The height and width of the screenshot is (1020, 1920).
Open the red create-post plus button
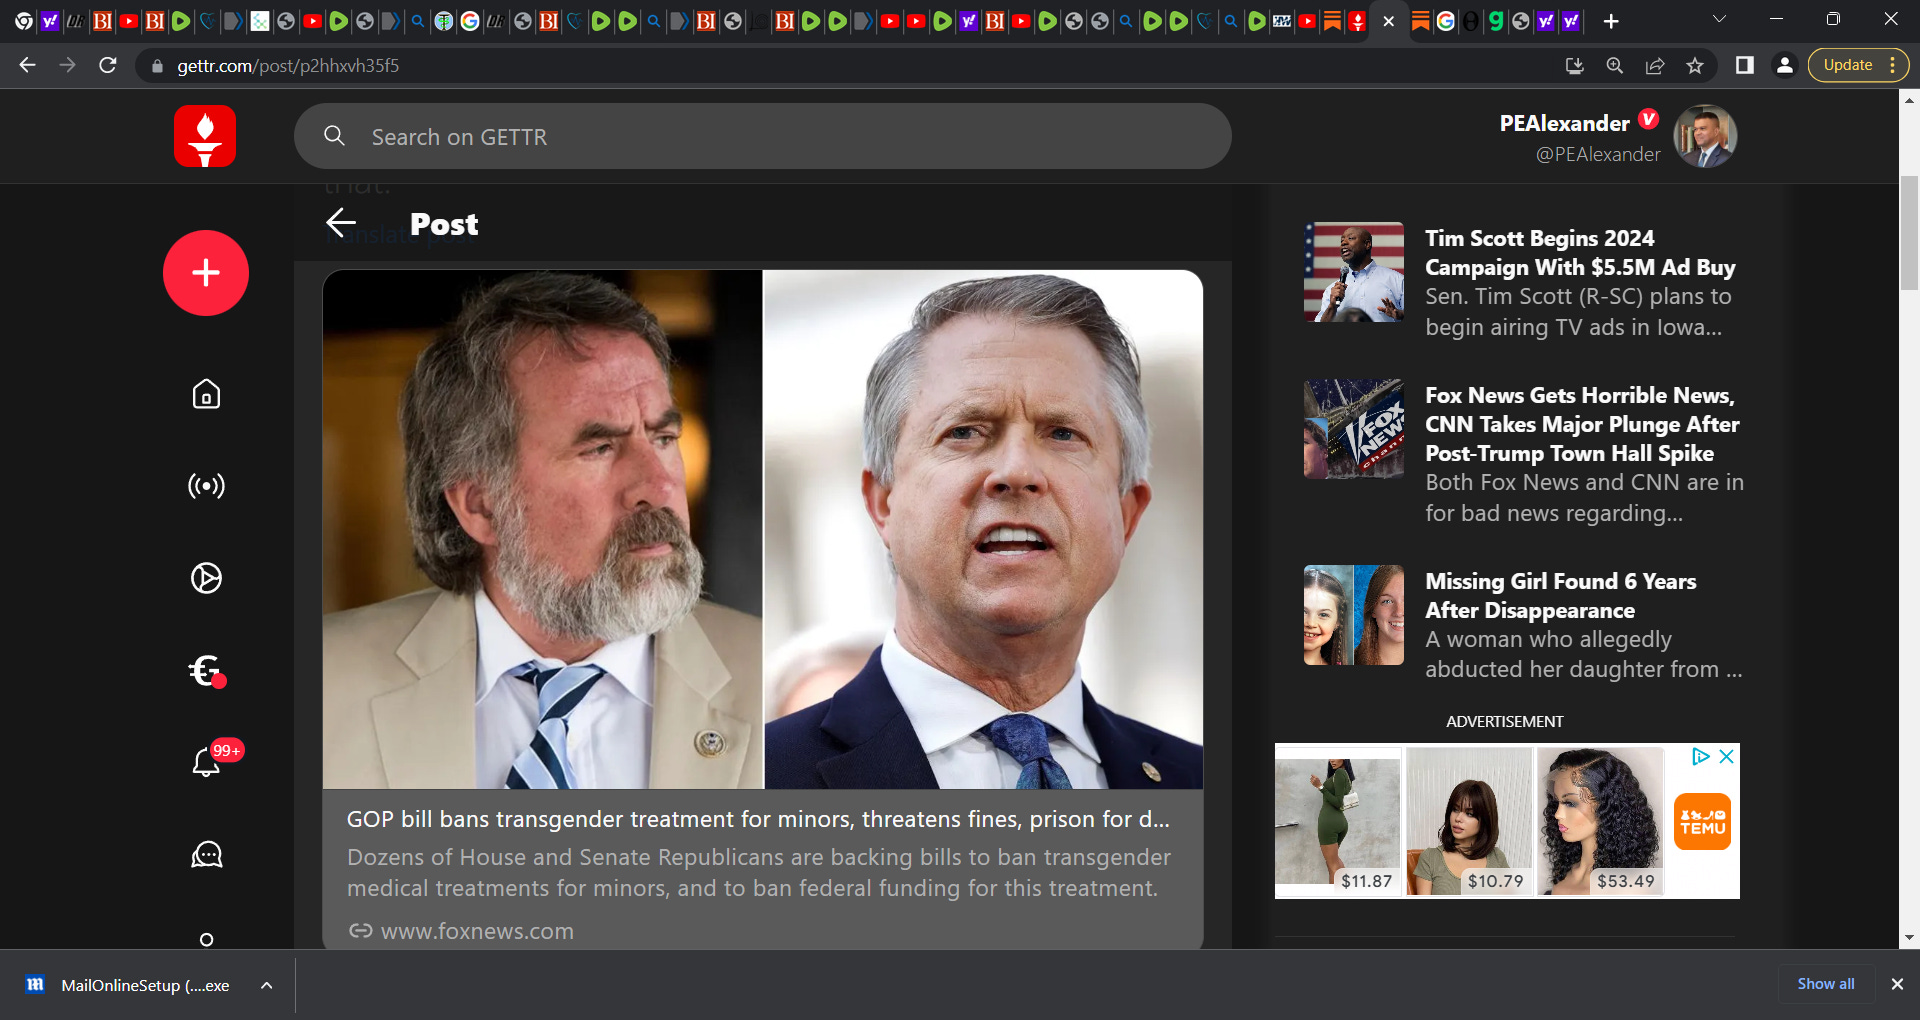coord(206,273)
